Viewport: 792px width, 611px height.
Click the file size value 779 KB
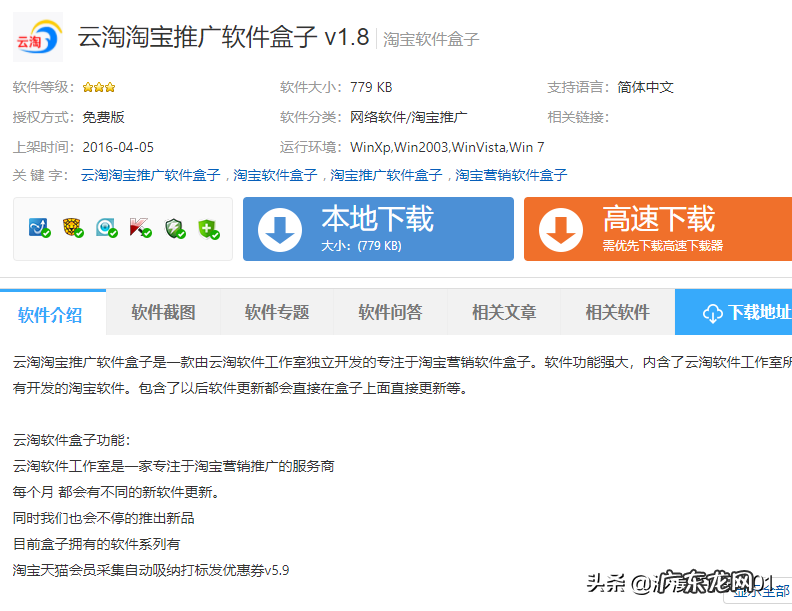click(x=371, y=87)
